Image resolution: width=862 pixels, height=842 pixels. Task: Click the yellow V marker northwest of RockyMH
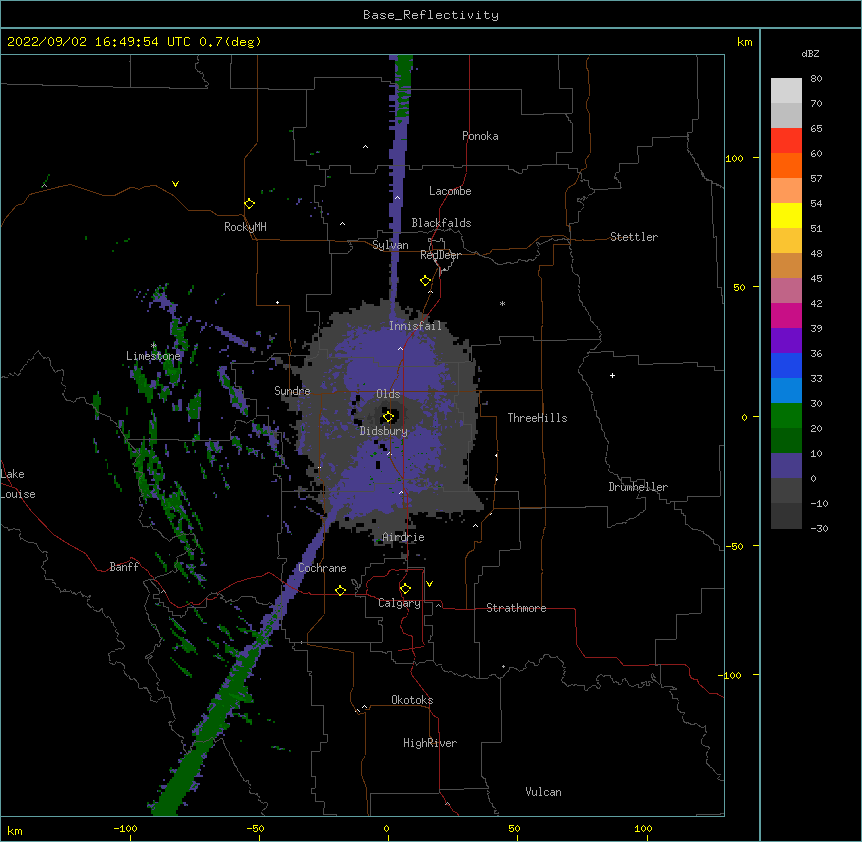(175, 184)
